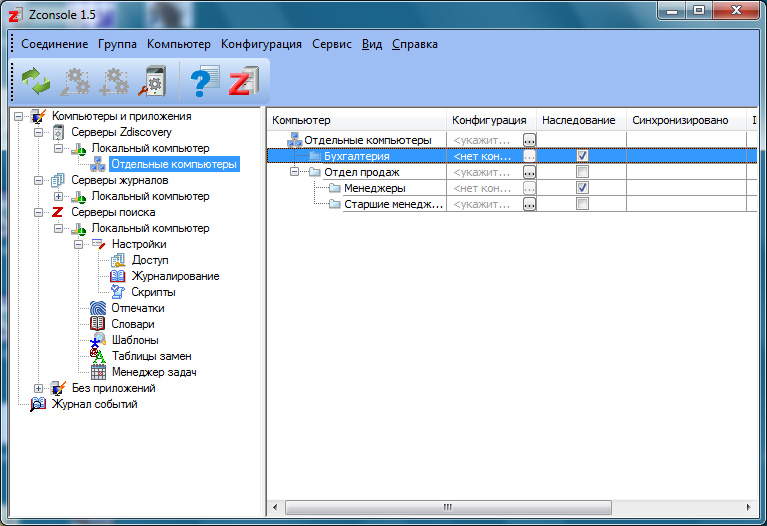This screenshot has width=767, height=526.
Task: Click the scrollbar left arrow
Action: tap(275, 507)
